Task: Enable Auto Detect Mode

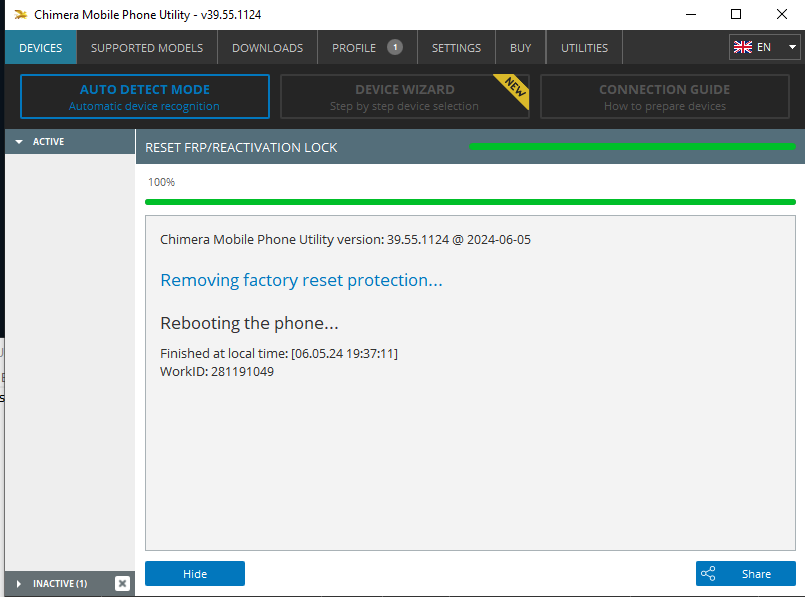Action: (145, 97)
